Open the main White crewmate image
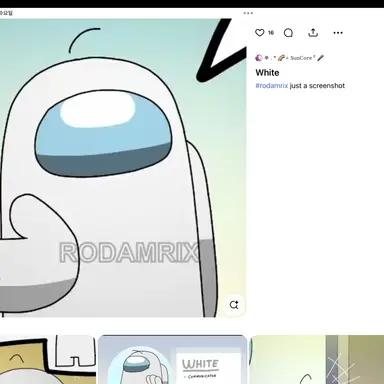Viewport: 384px width, 384px height. [x=123, y=168]
